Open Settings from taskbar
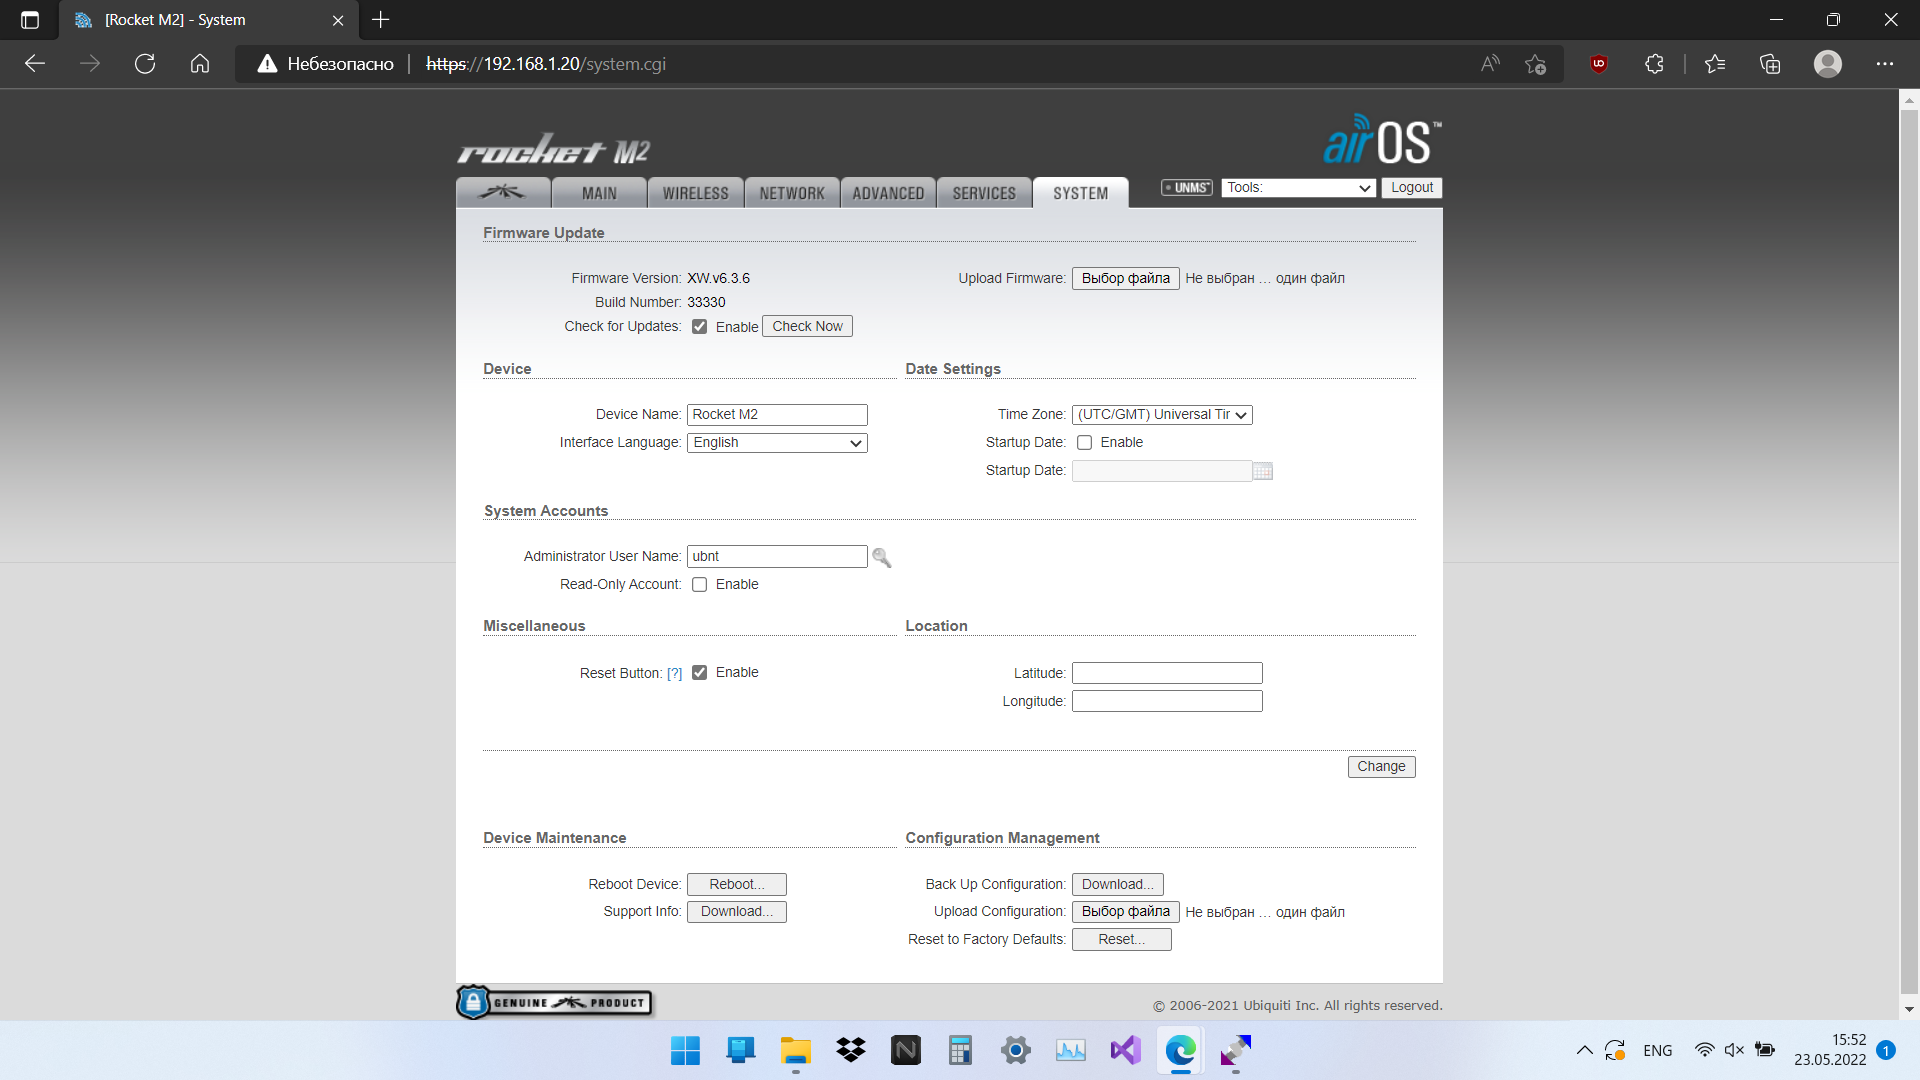This screenshot has width=1920, height=1080. (x=1016, y=1051)
